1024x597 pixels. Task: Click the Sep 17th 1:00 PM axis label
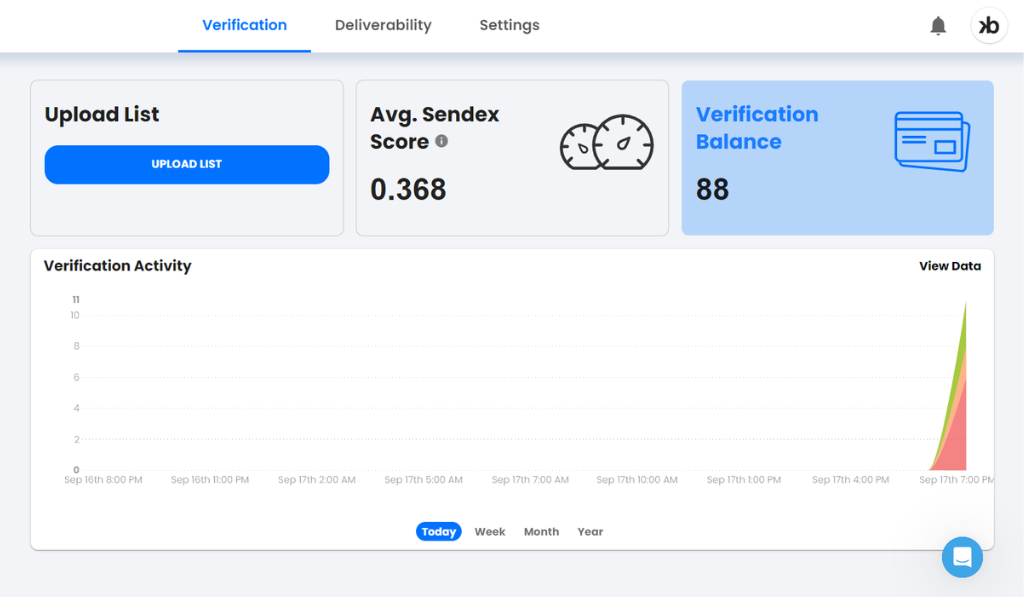coord(744,479)
